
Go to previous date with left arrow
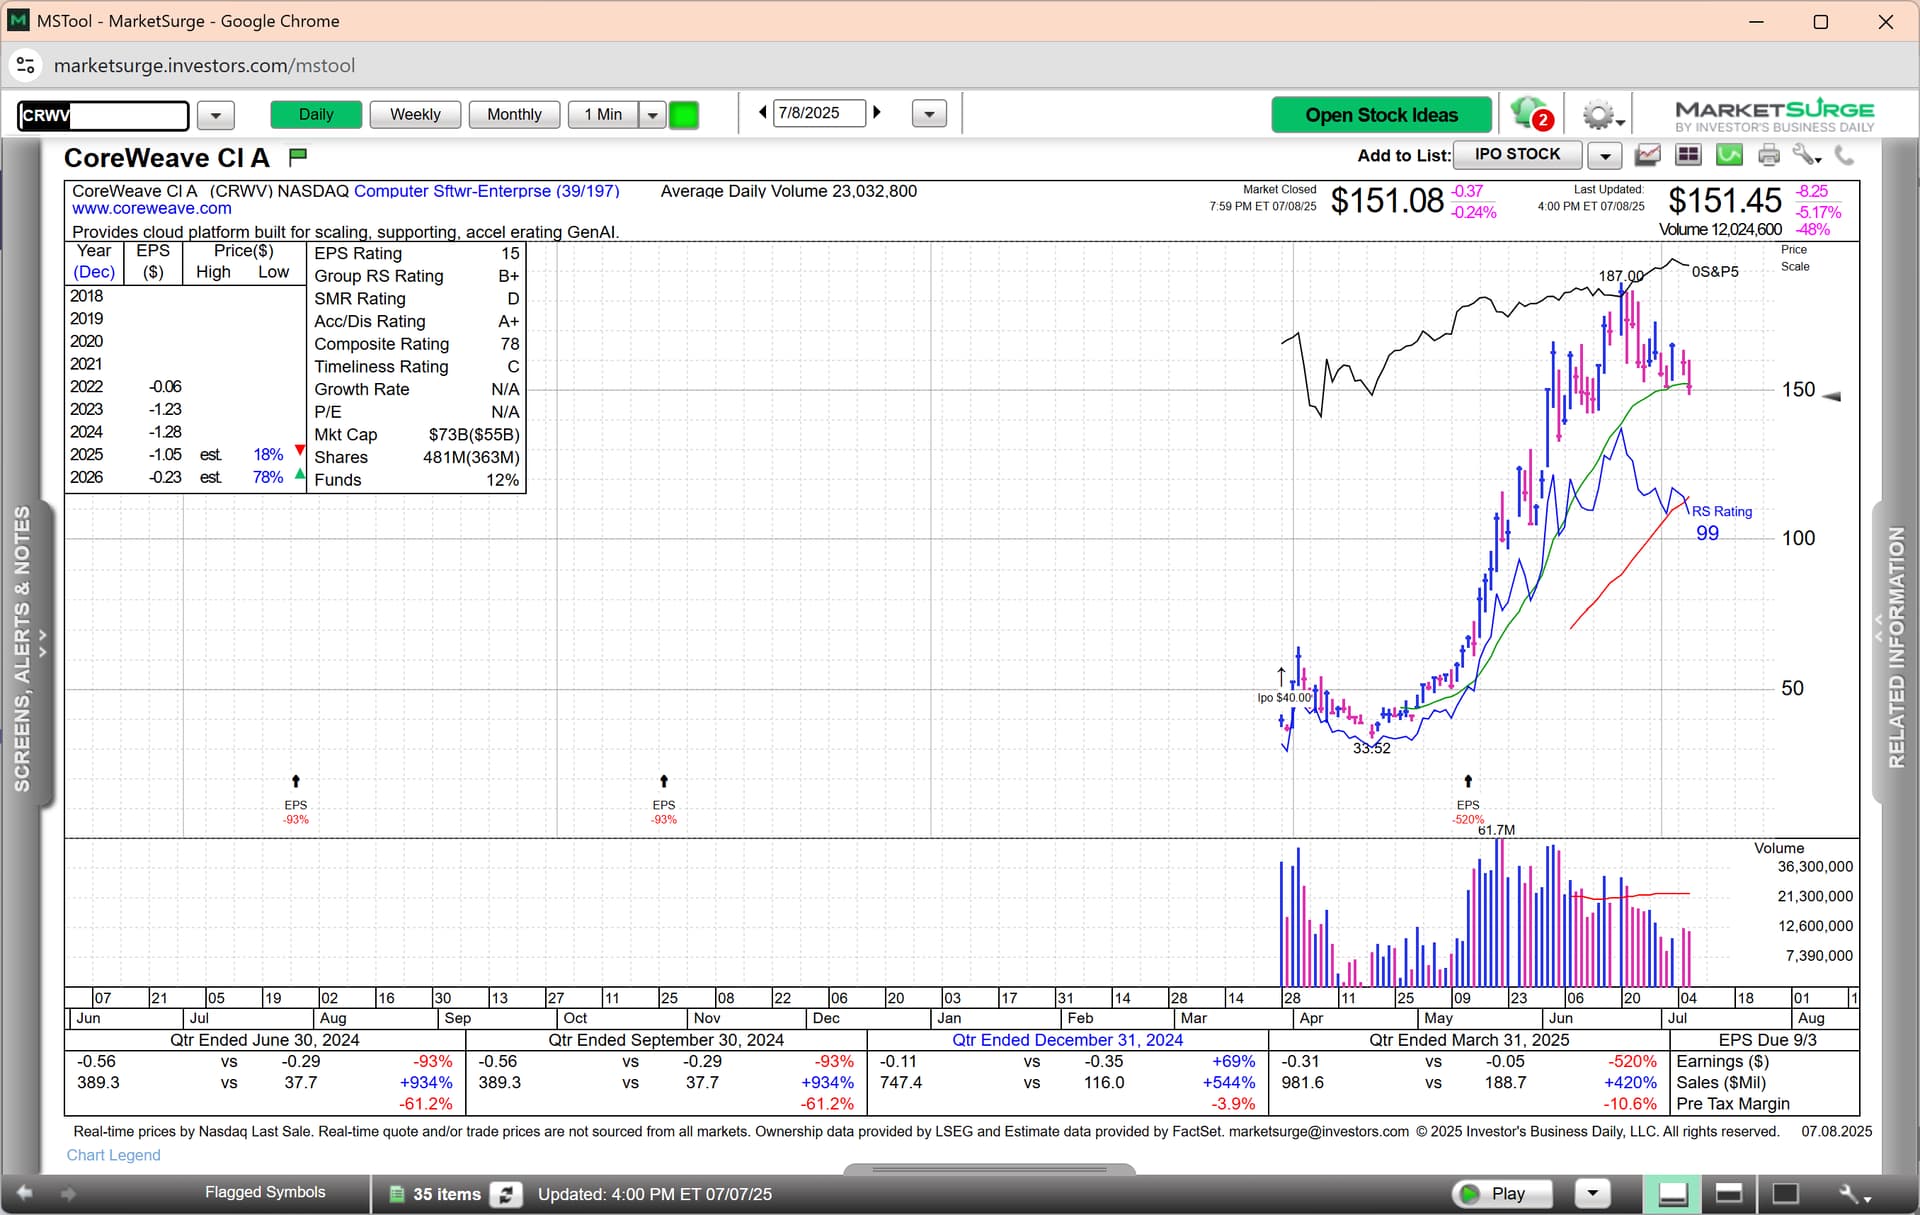(763, 113)
